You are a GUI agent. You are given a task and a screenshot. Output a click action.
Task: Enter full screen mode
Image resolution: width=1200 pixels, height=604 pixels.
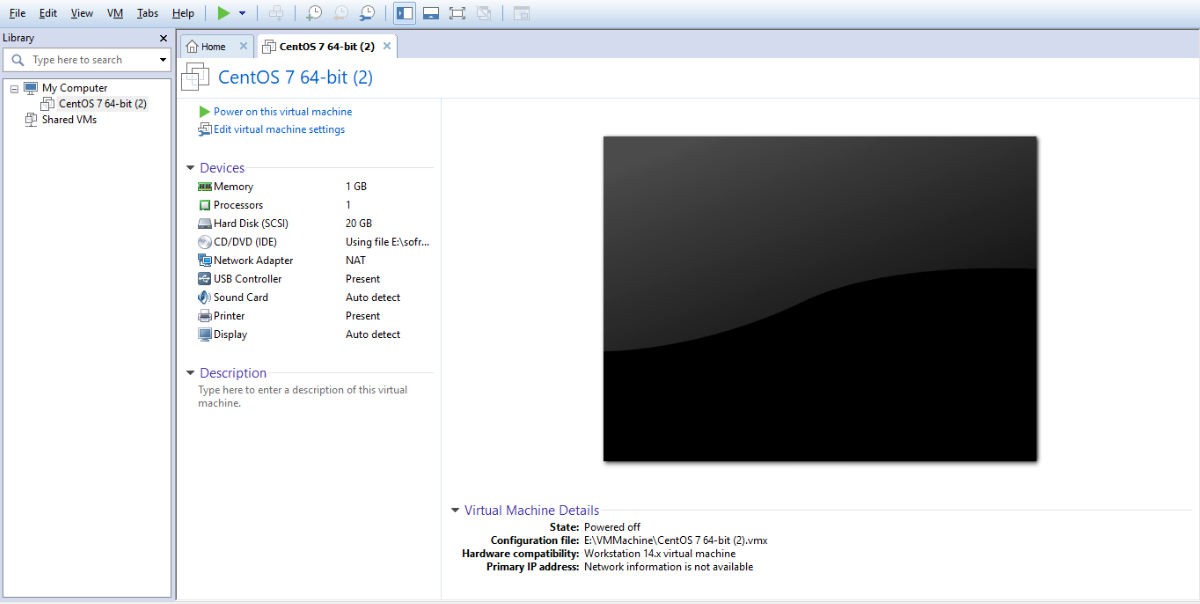point(457,12)
